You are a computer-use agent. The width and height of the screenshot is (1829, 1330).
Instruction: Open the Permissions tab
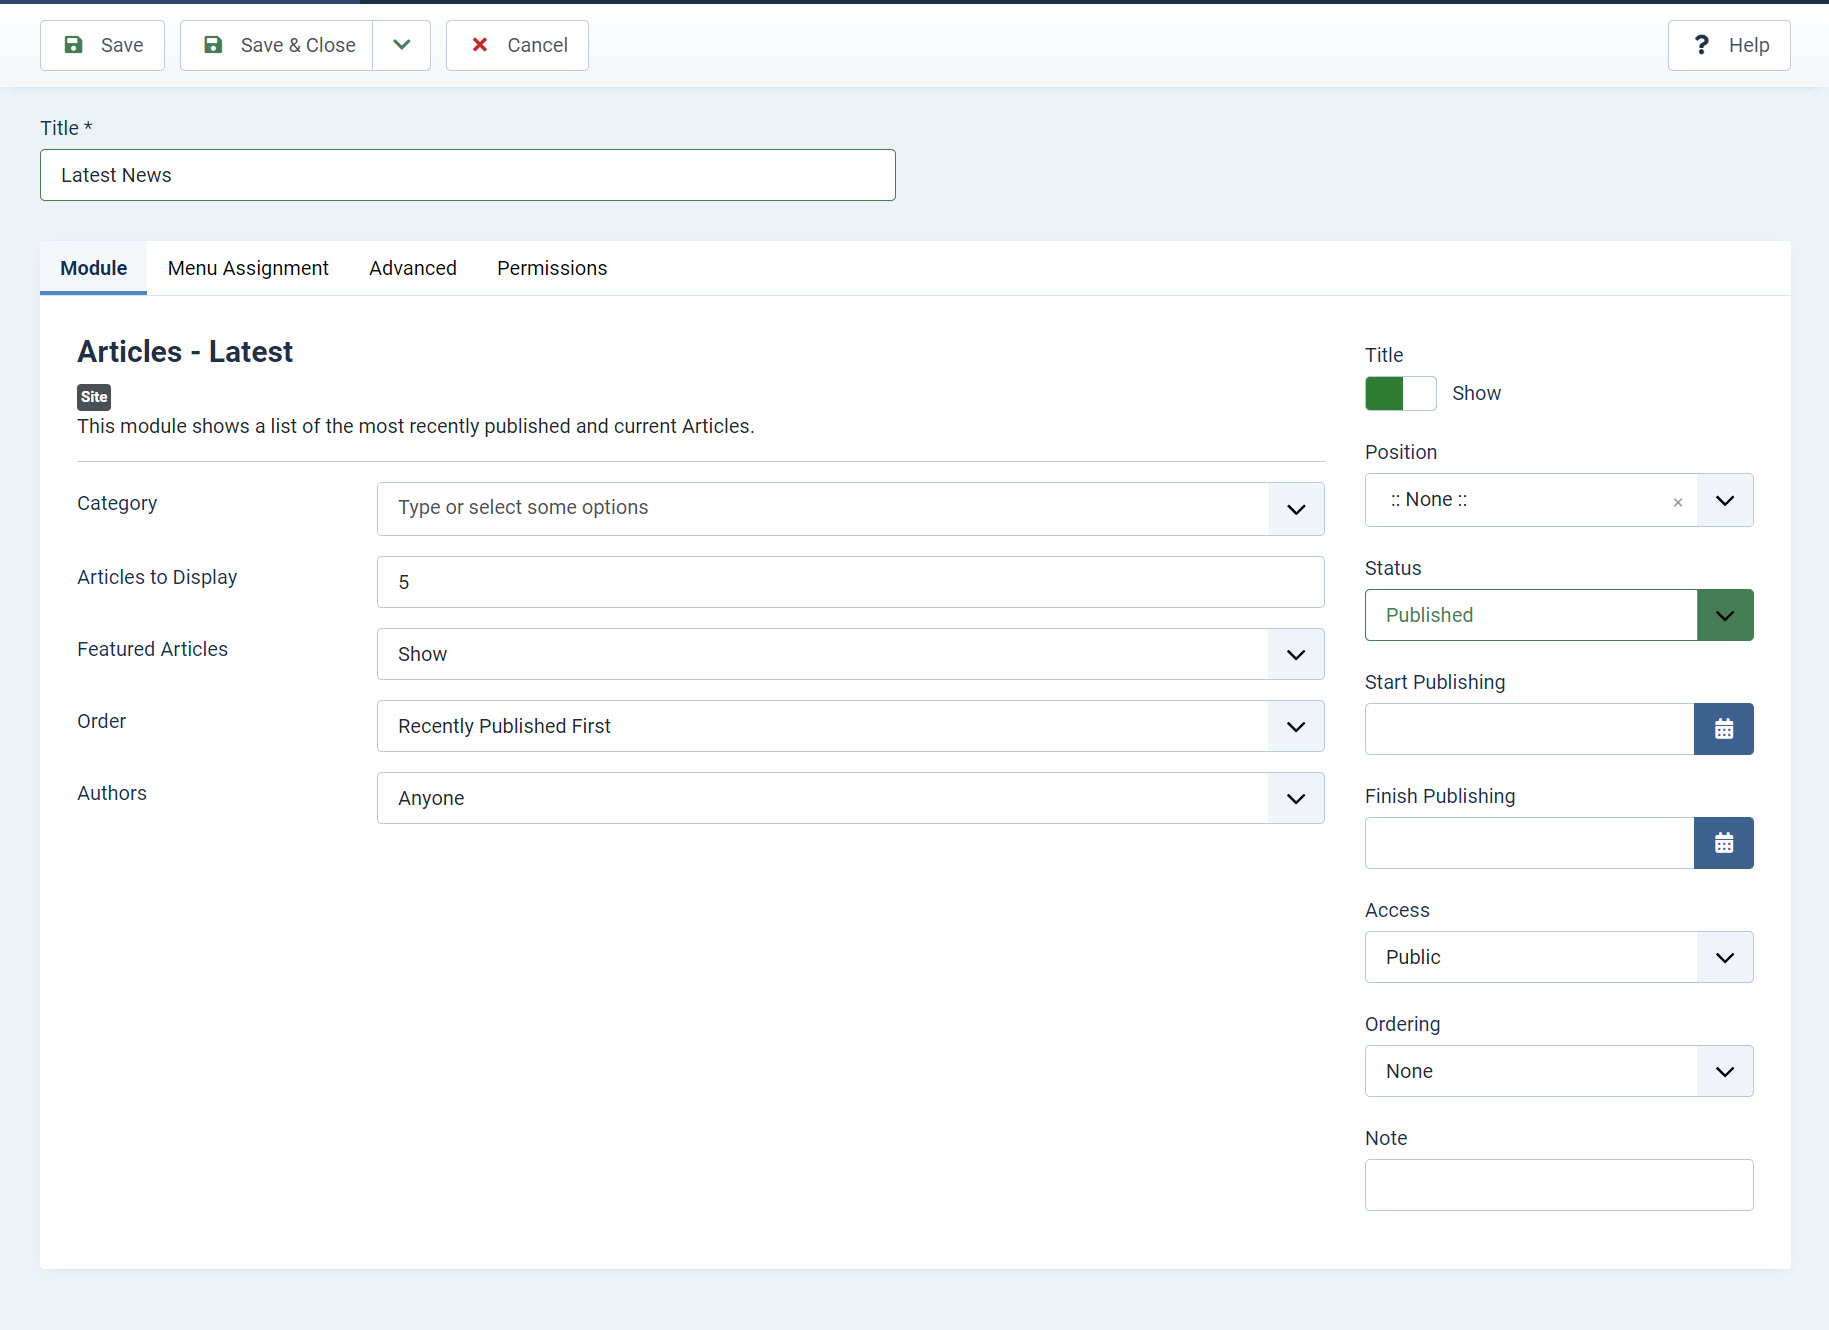point(552,268)
